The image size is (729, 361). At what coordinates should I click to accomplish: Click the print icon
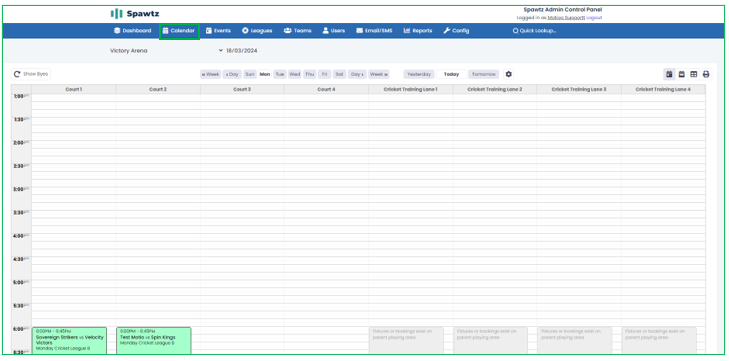706,74
